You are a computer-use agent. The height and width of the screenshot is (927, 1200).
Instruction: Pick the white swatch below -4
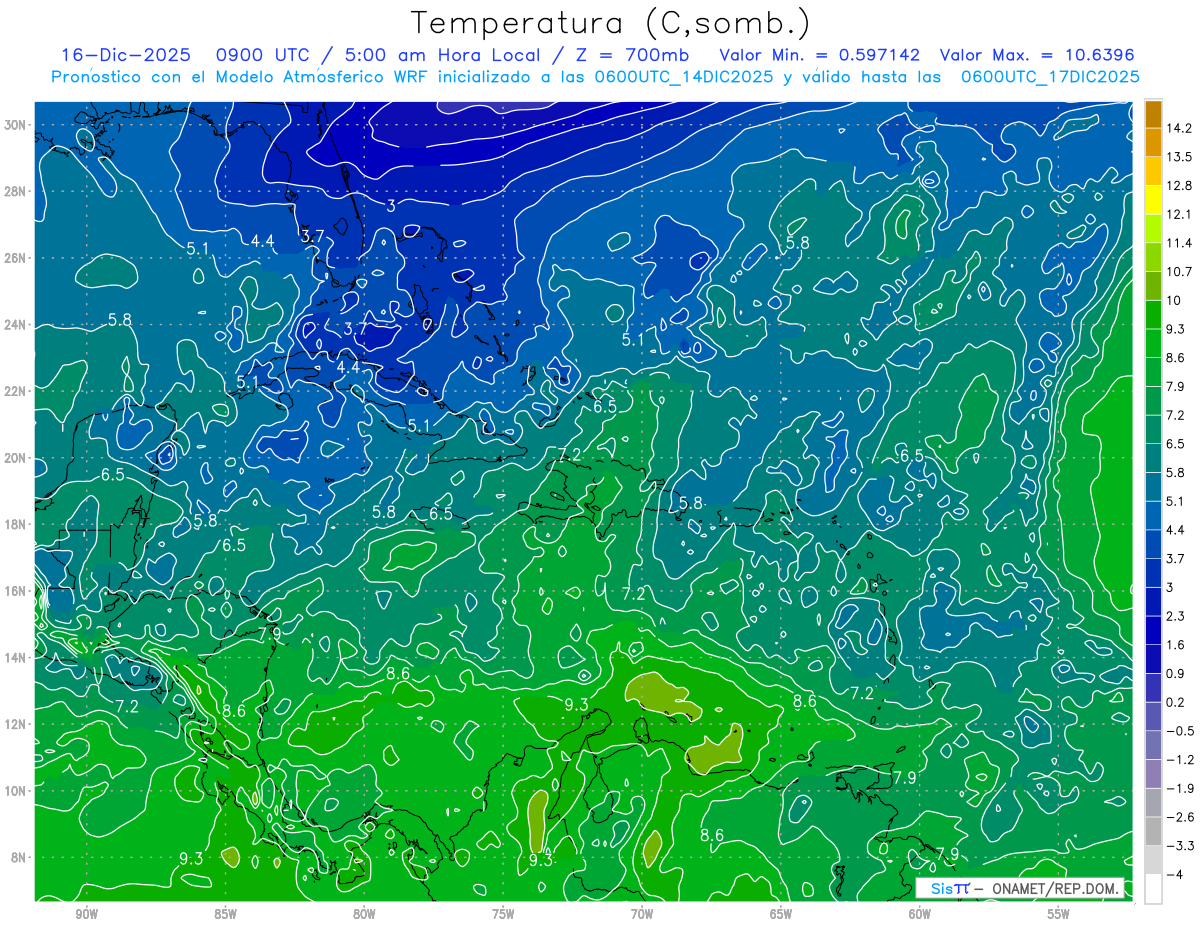[1153, 889]
